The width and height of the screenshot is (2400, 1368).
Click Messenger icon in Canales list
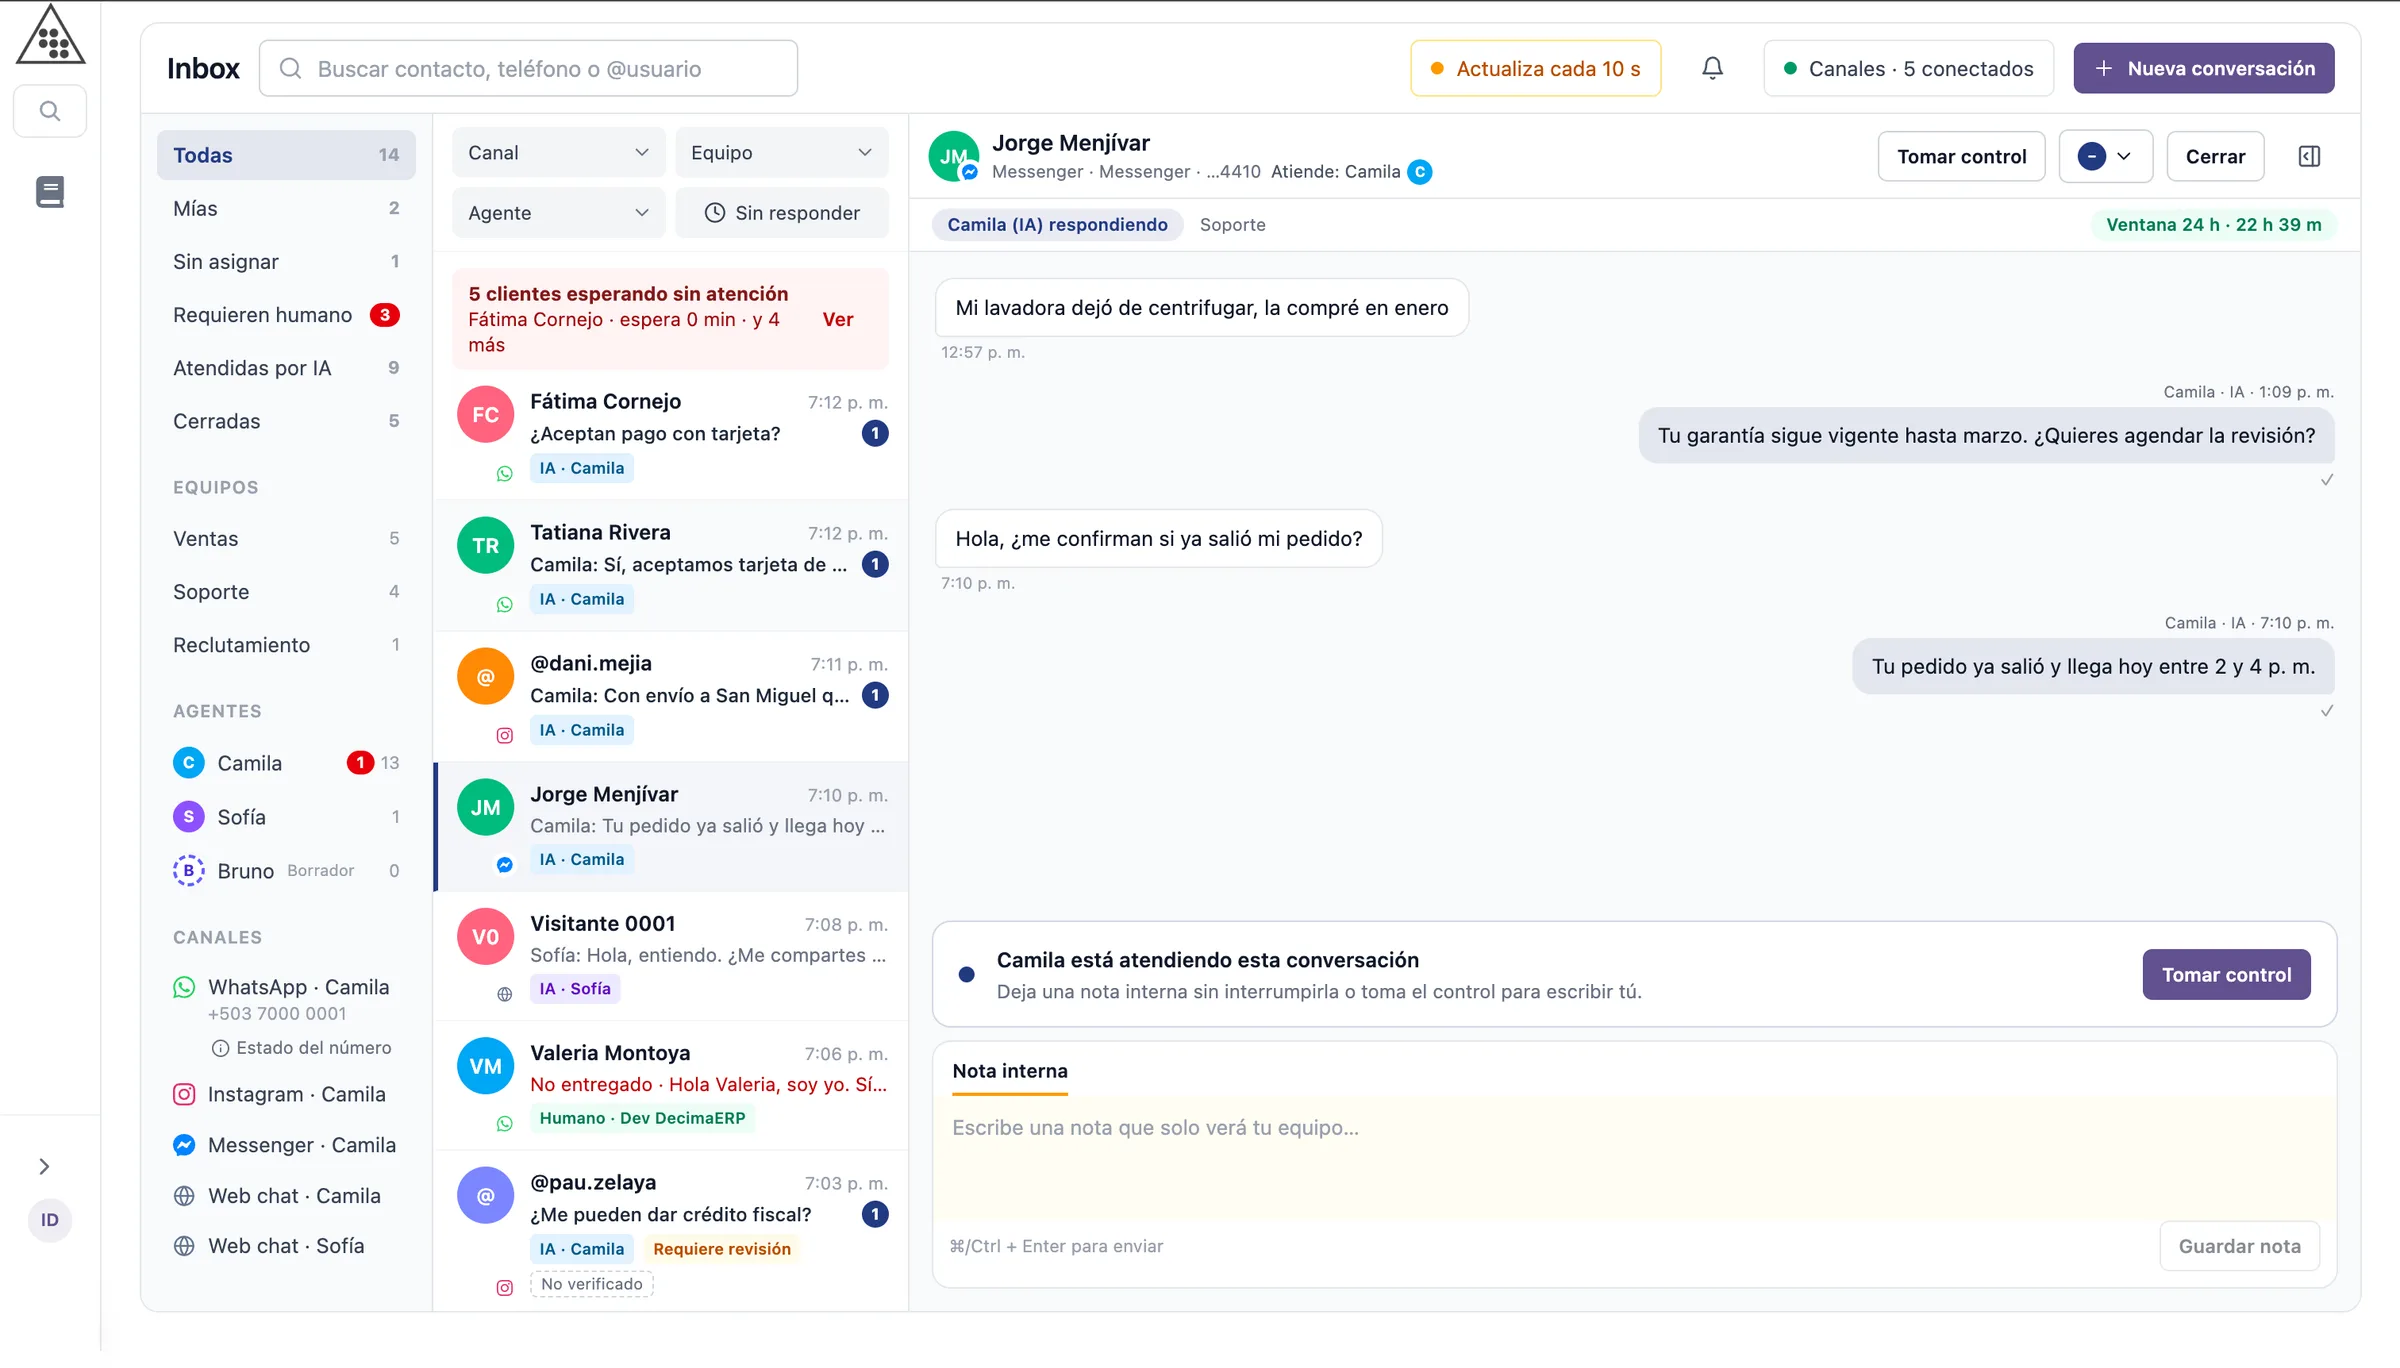point(184,1145)
